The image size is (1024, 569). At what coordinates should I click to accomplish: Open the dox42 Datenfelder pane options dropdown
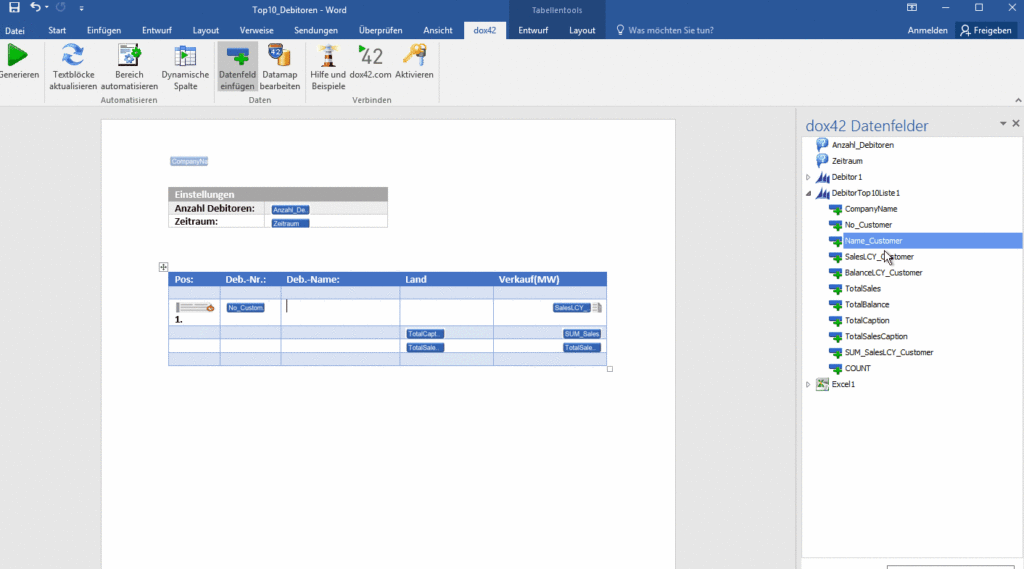coord(1003,124)
